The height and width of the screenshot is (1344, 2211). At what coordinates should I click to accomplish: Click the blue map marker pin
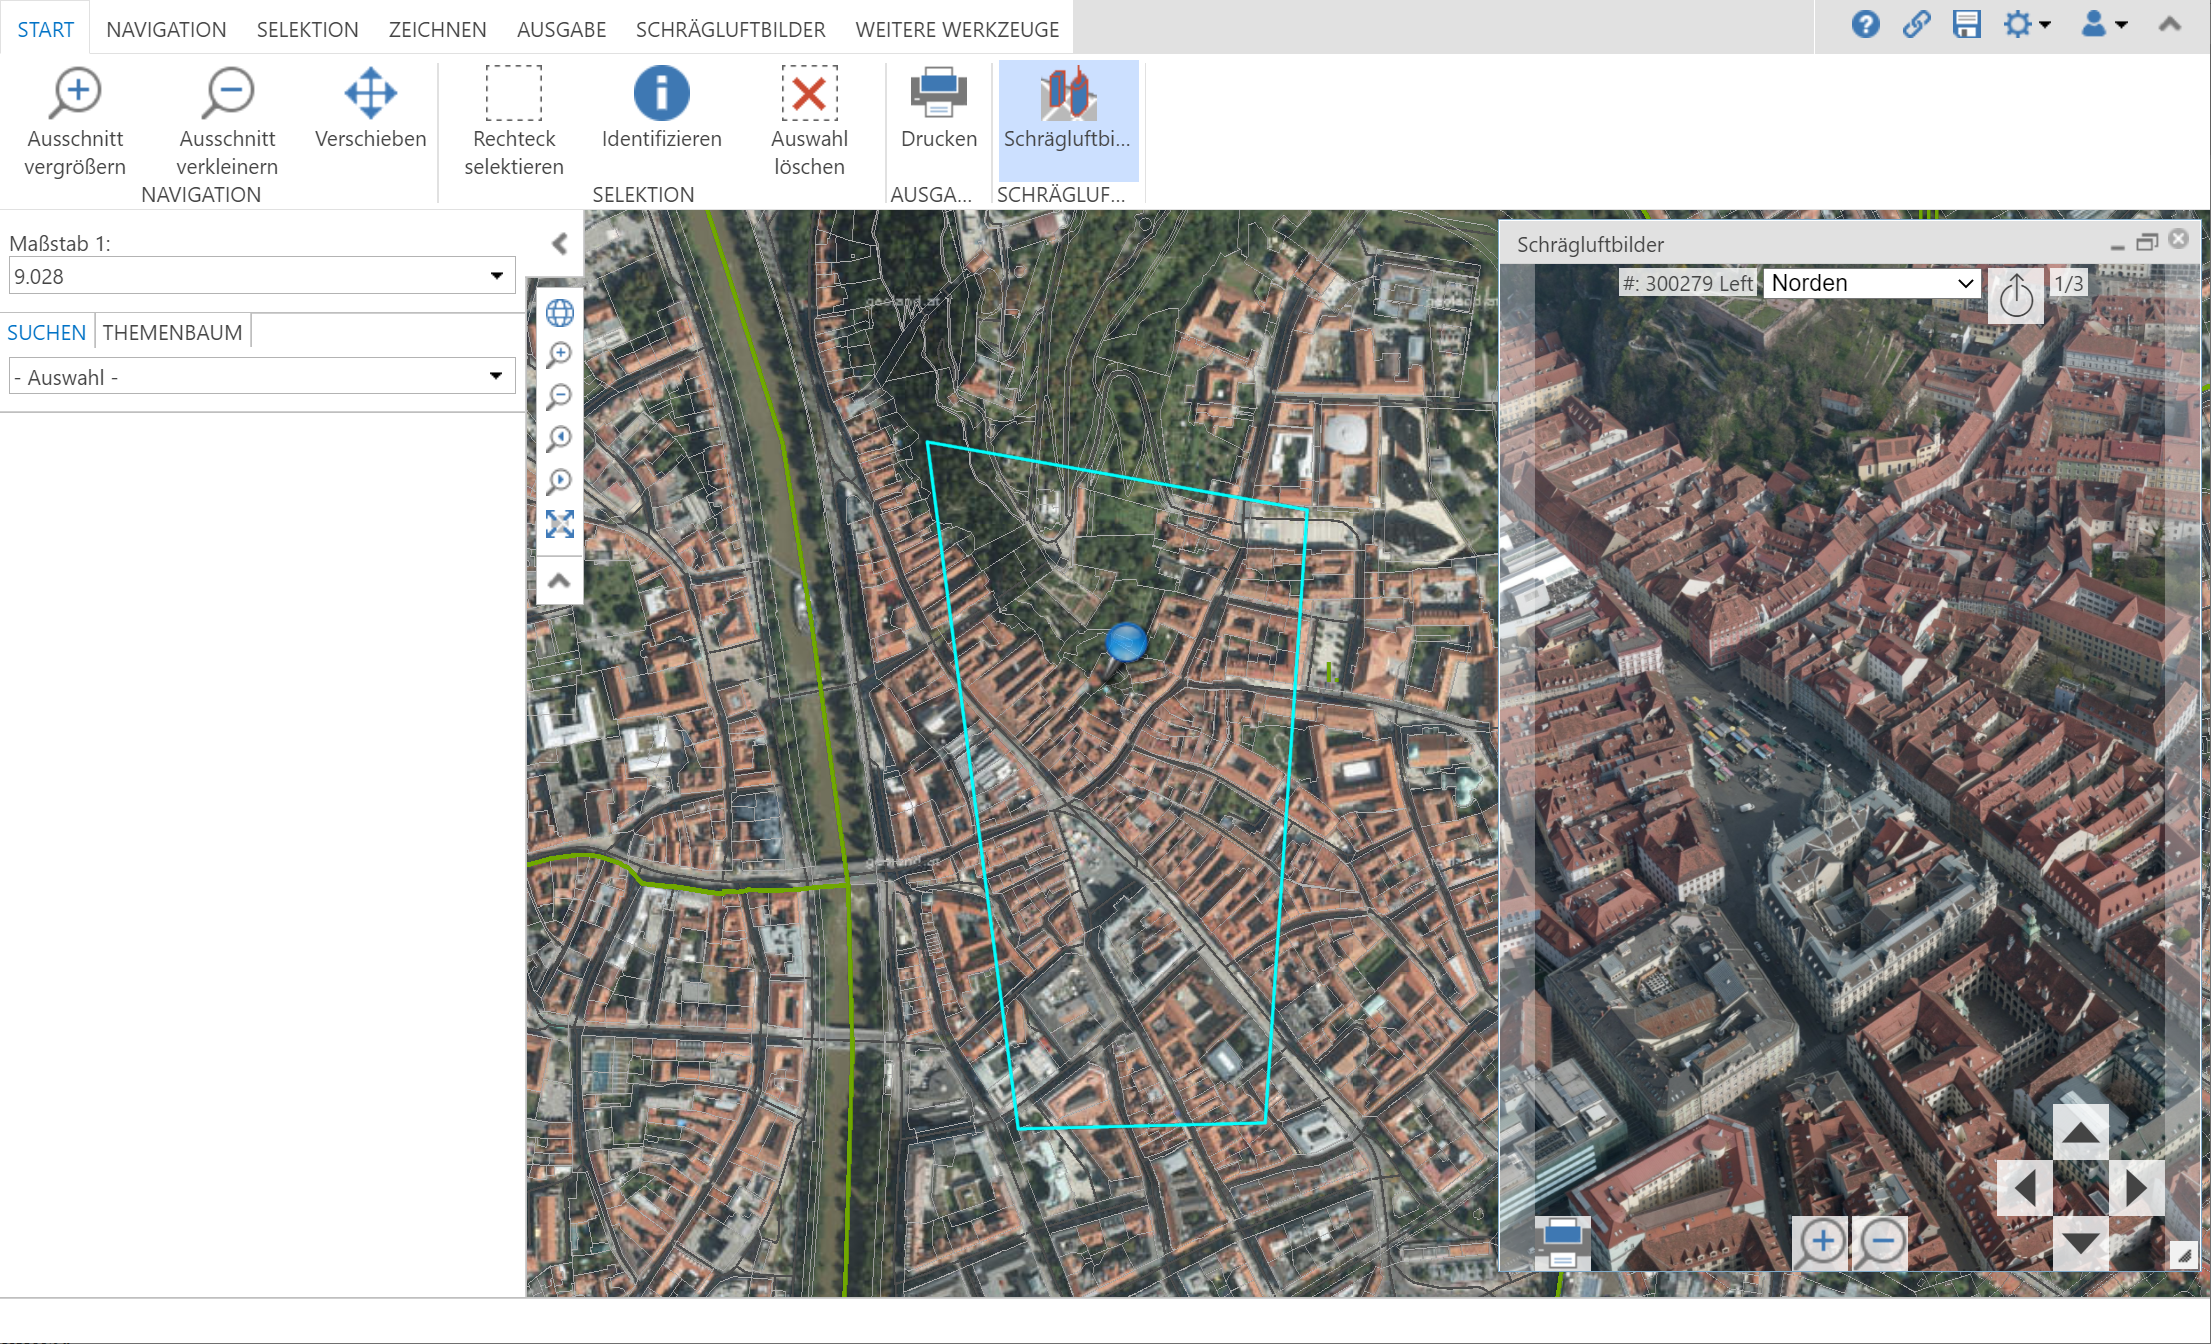1126,643
